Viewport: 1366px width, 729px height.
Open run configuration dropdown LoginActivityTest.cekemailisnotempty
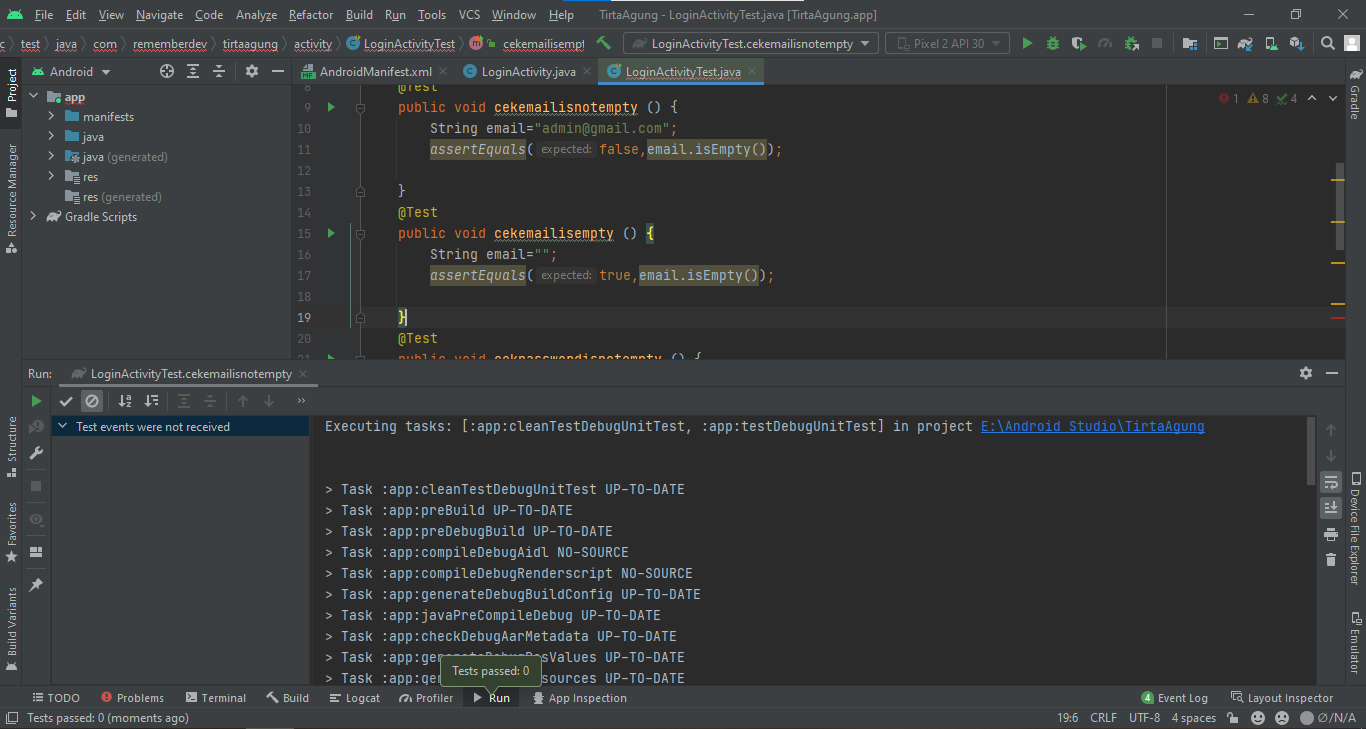(x=751, y=44)
